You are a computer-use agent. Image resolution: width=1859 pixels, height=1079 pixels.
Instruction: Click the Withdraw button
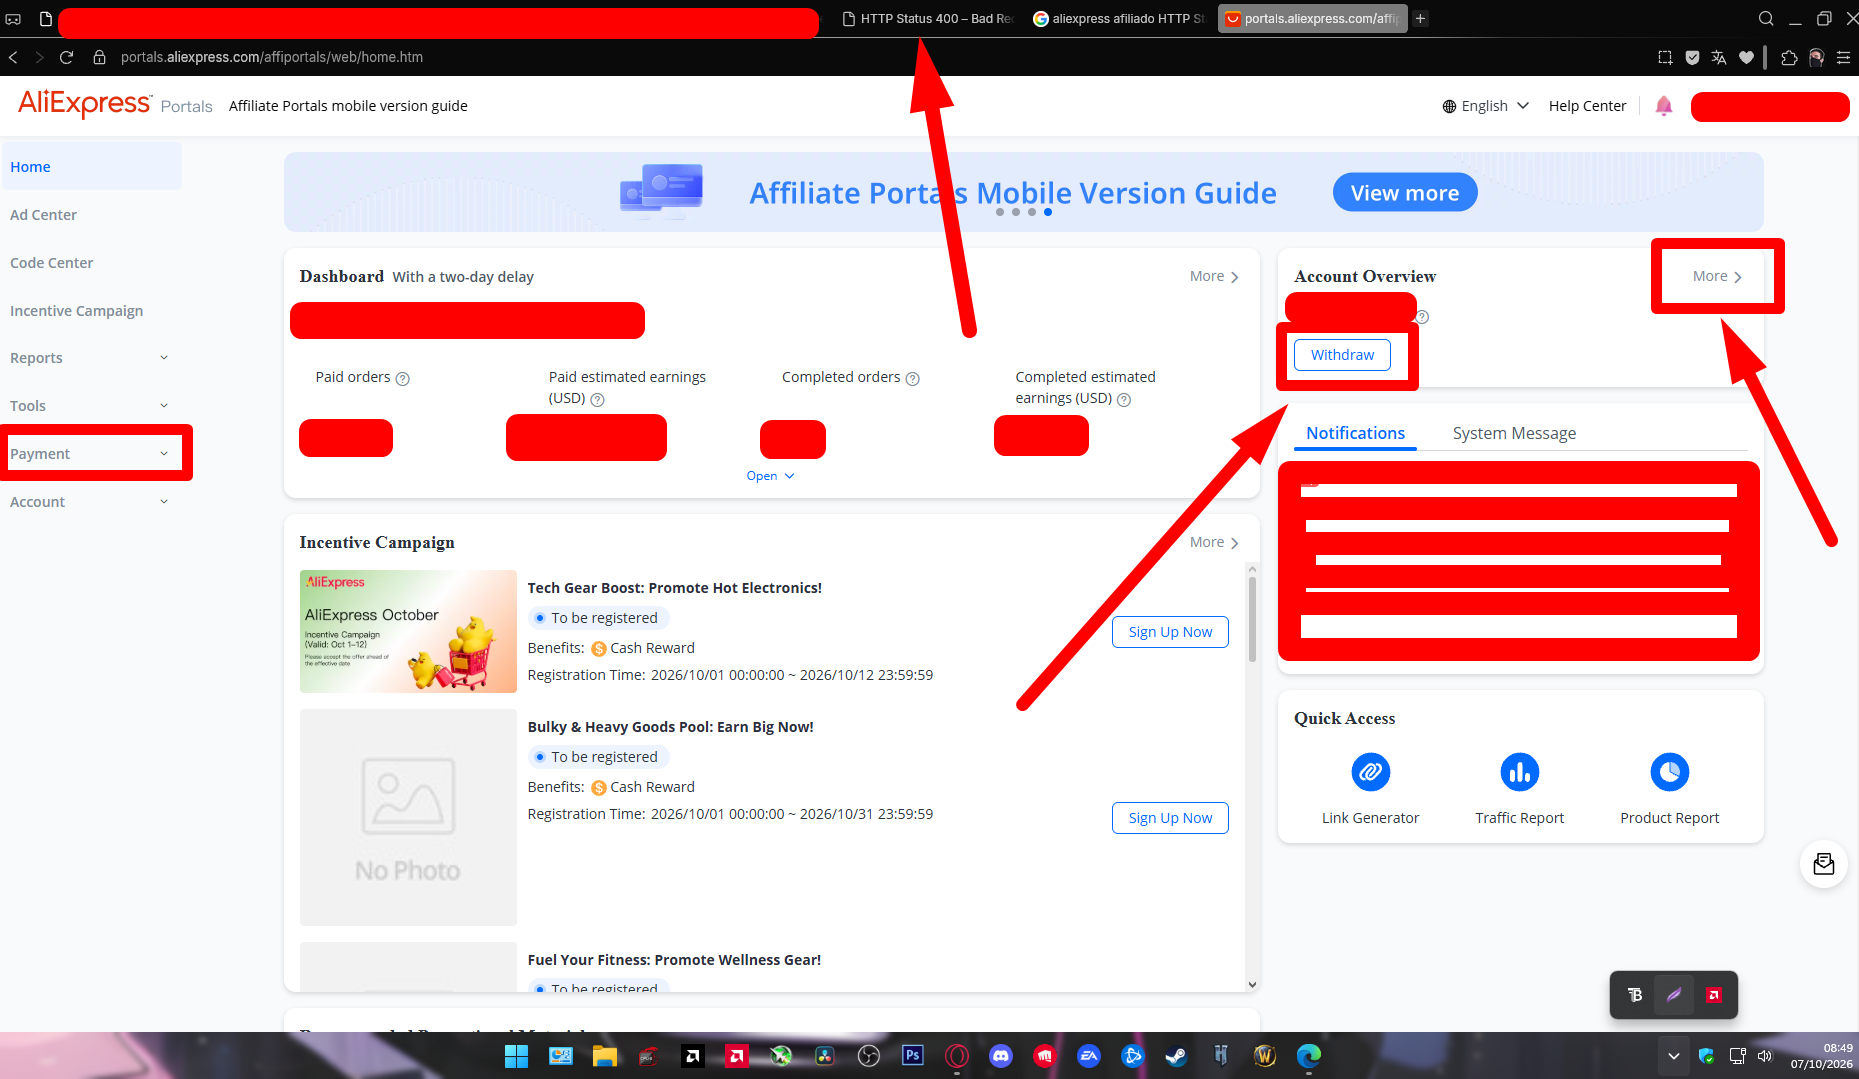click(x=1342, y=355)
